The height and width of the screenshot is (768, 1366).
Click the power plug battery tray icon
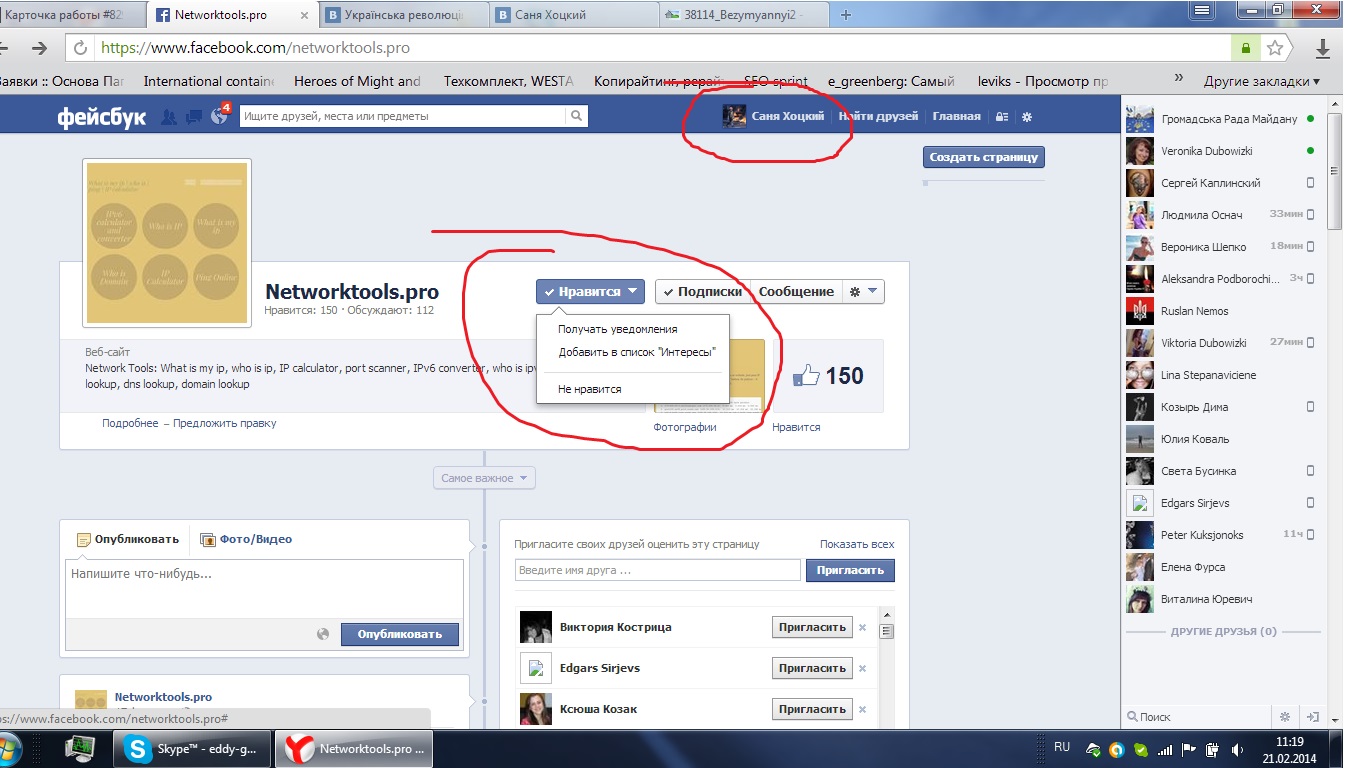click(1213, 749)
